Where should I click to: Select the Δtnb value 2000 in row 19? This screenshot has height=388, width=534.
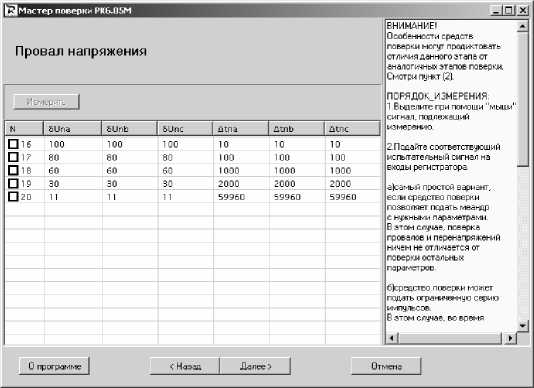pos(285,184)
